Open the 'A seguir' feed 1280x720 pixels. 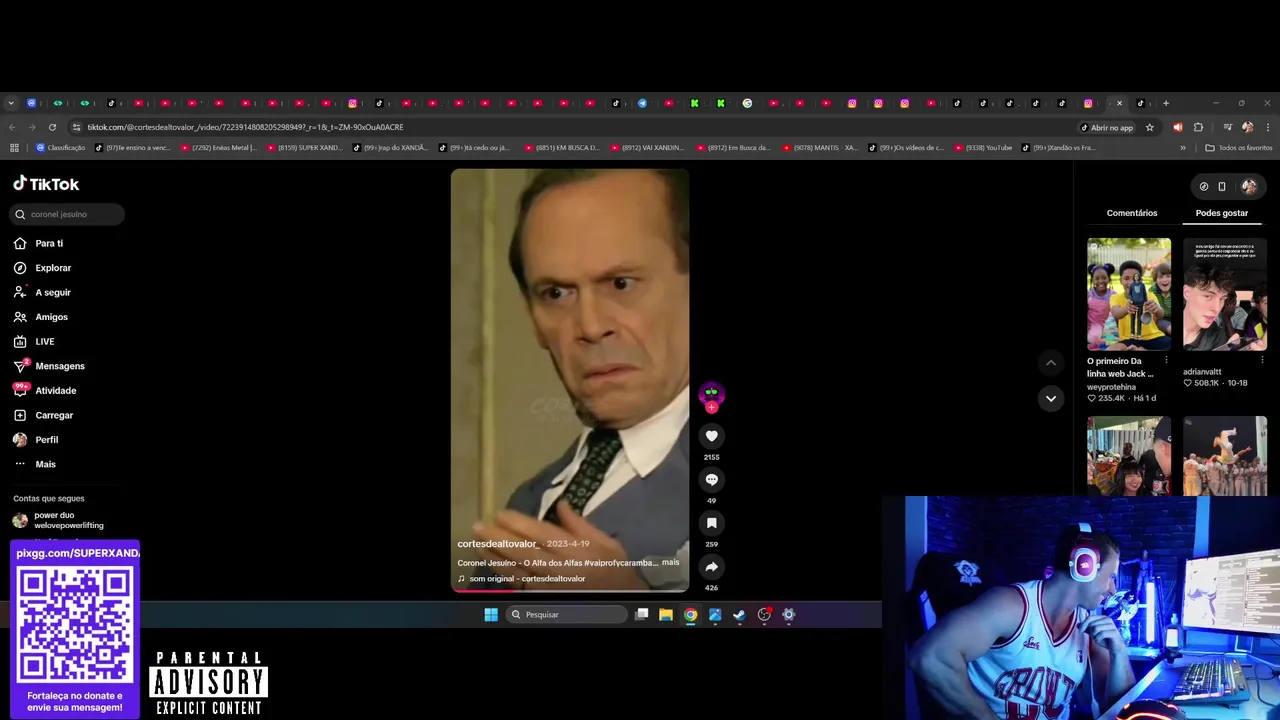coord(42,292)
